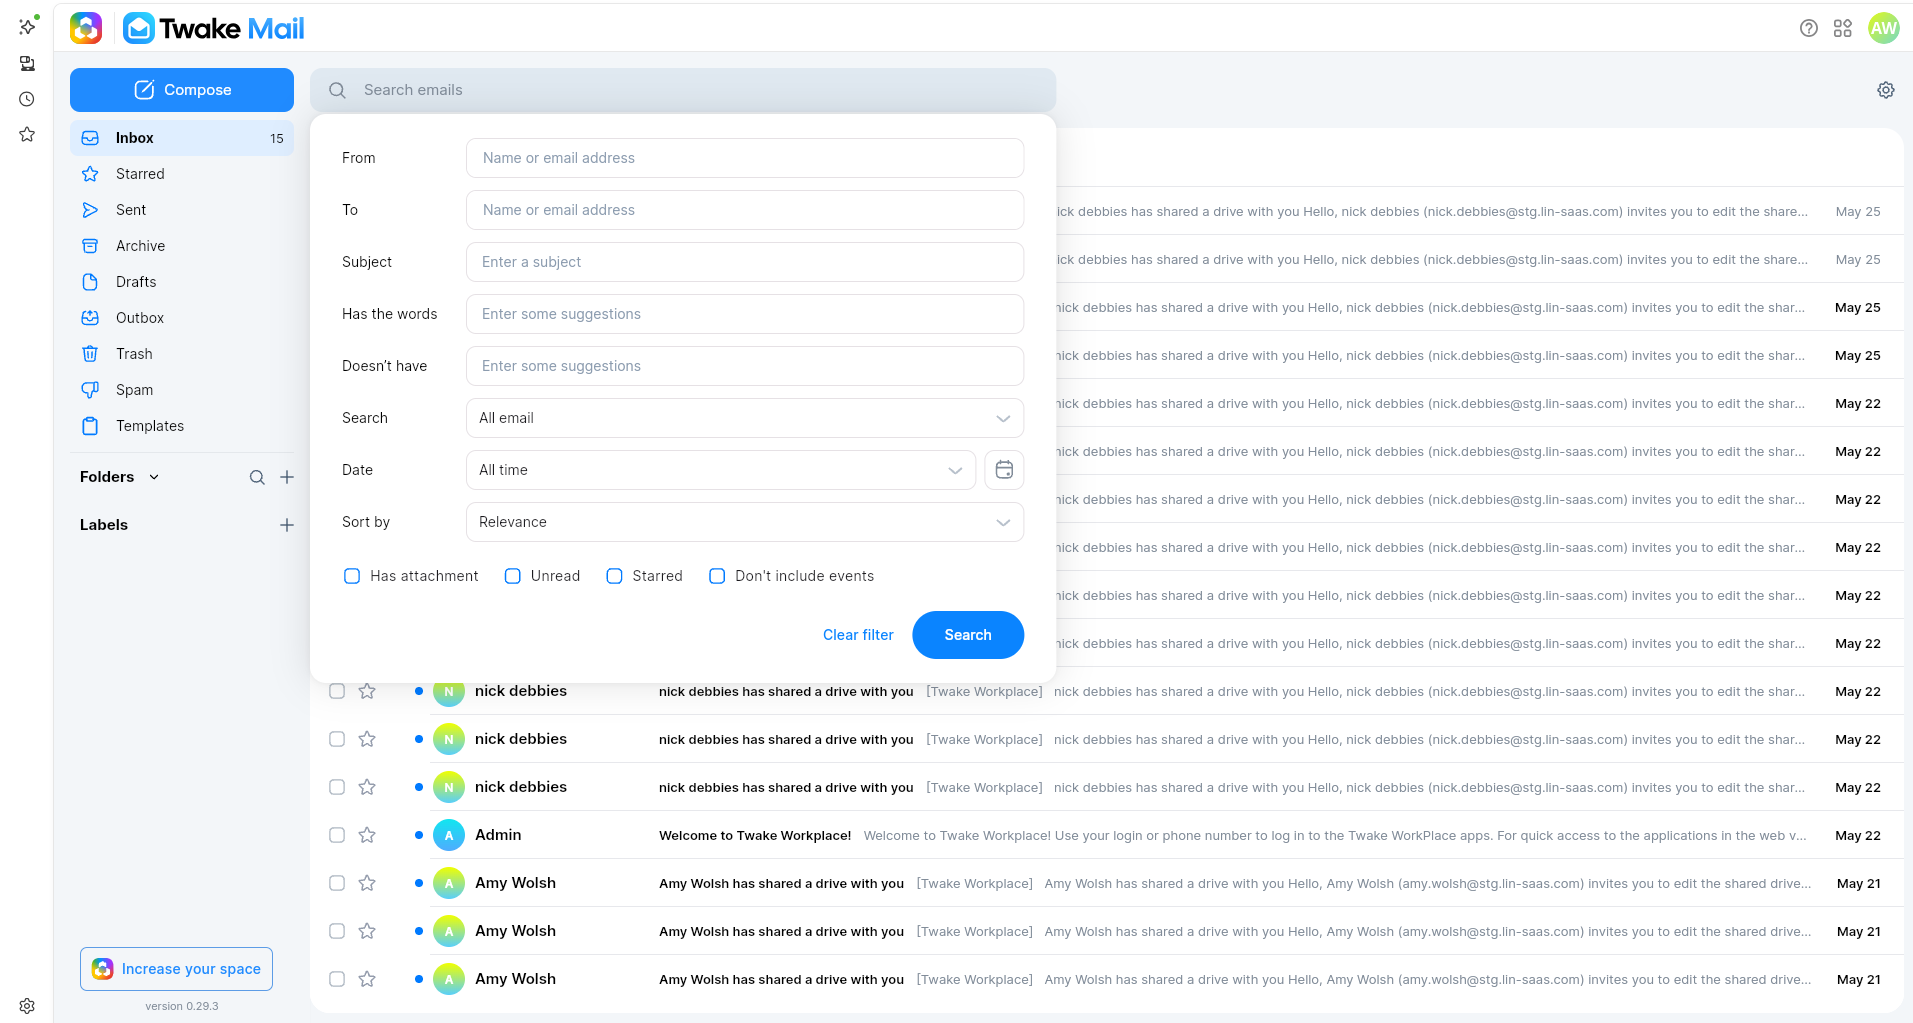This screenshot has height=1023, width=1913.
Task: Star the May 21 Amy Wolsh email at bottom
Action: tap(367, 979)
